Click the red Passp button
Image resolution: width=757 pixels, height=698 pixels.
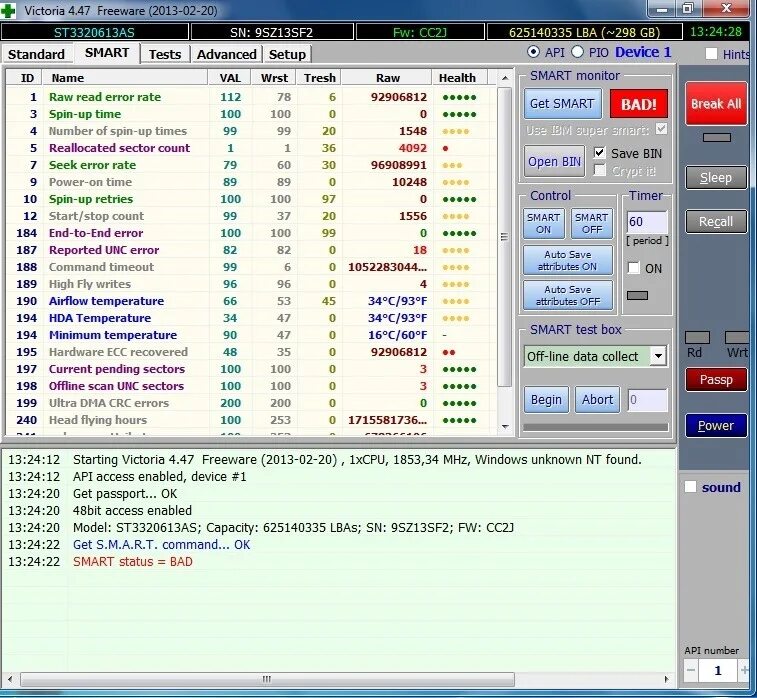click(x=716, y=379)
